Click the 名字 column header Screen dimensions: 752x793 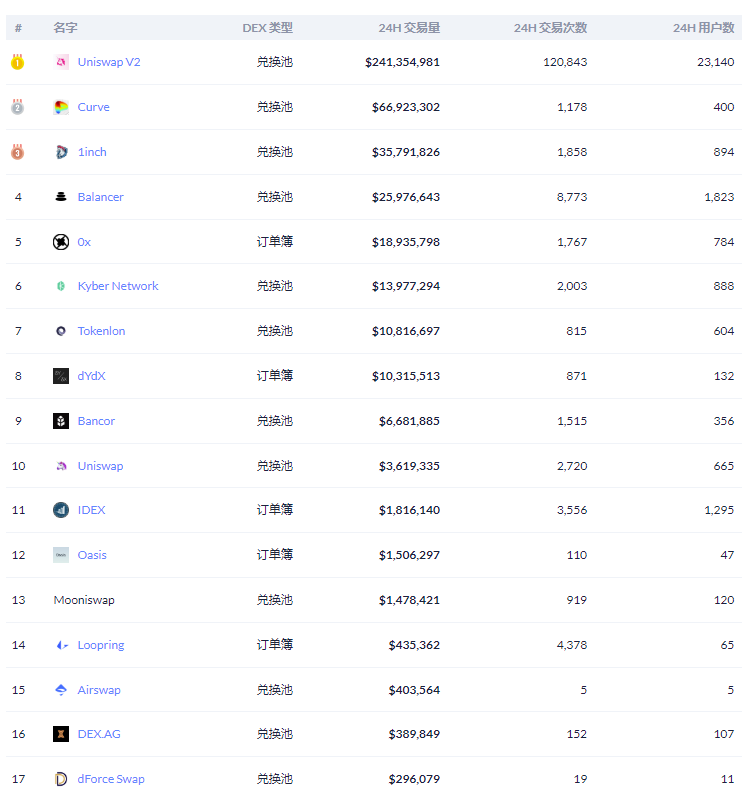coord(65,28)
